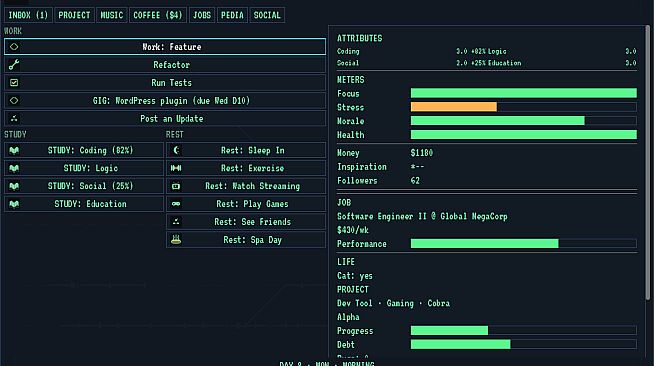Select STUDY: Logic

(x=84, y=168)
